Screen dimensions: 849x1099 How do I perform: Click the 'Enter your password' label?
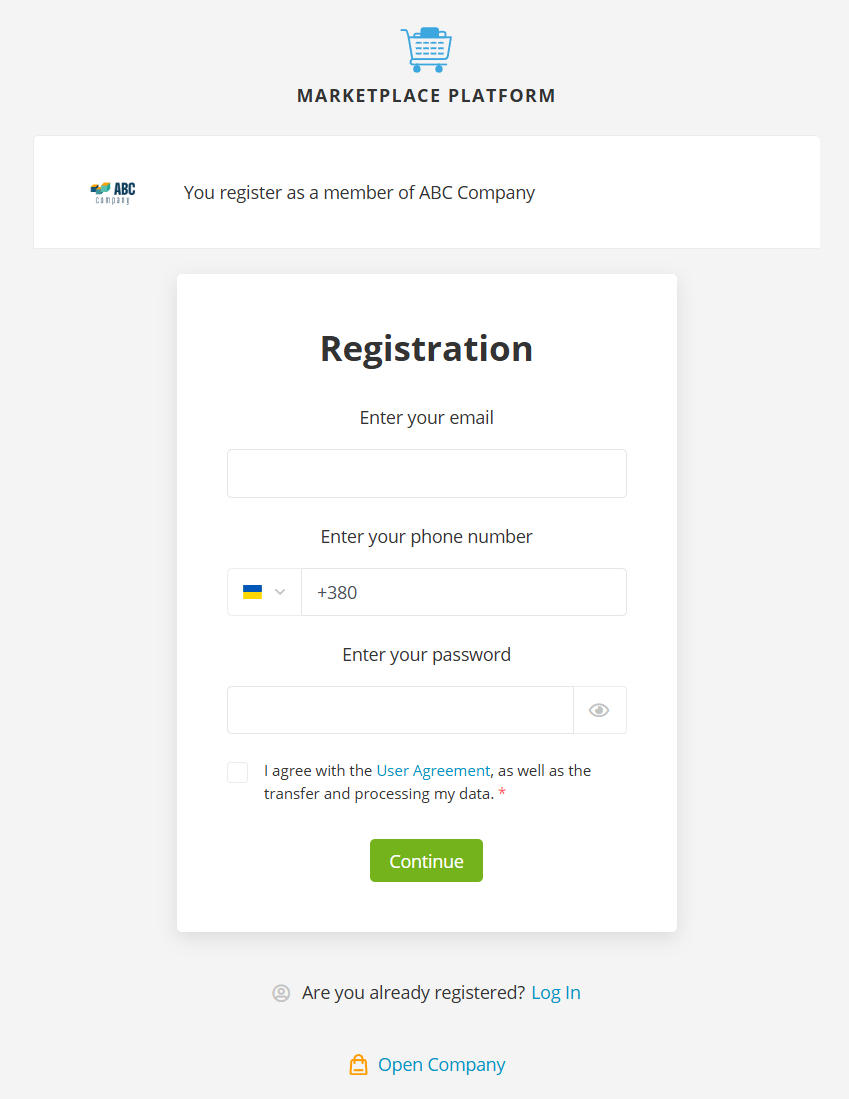tap(426, 655)
